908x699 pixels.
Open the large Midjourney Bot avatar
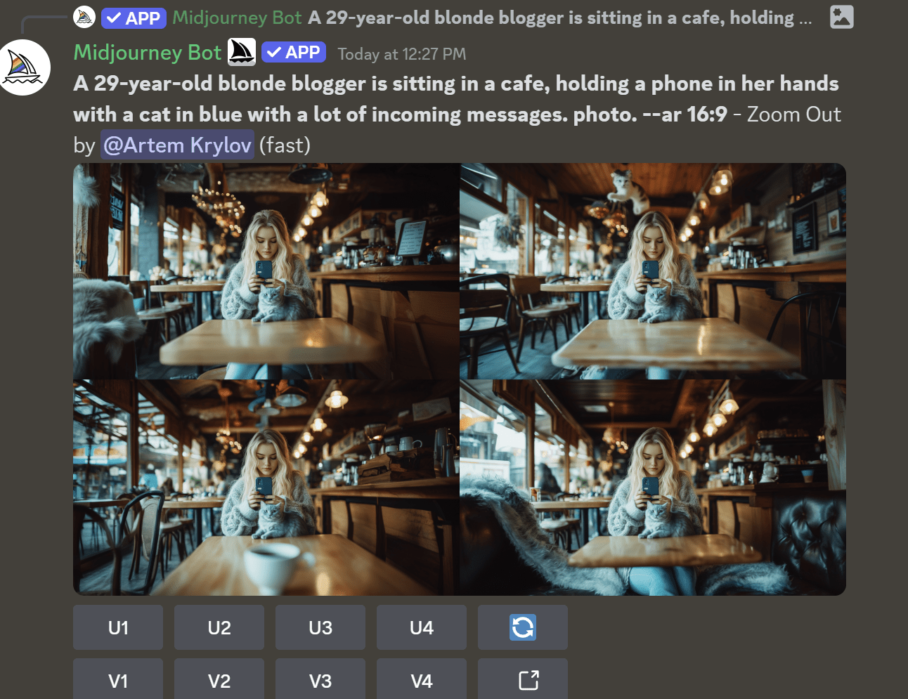coord(23,67)
